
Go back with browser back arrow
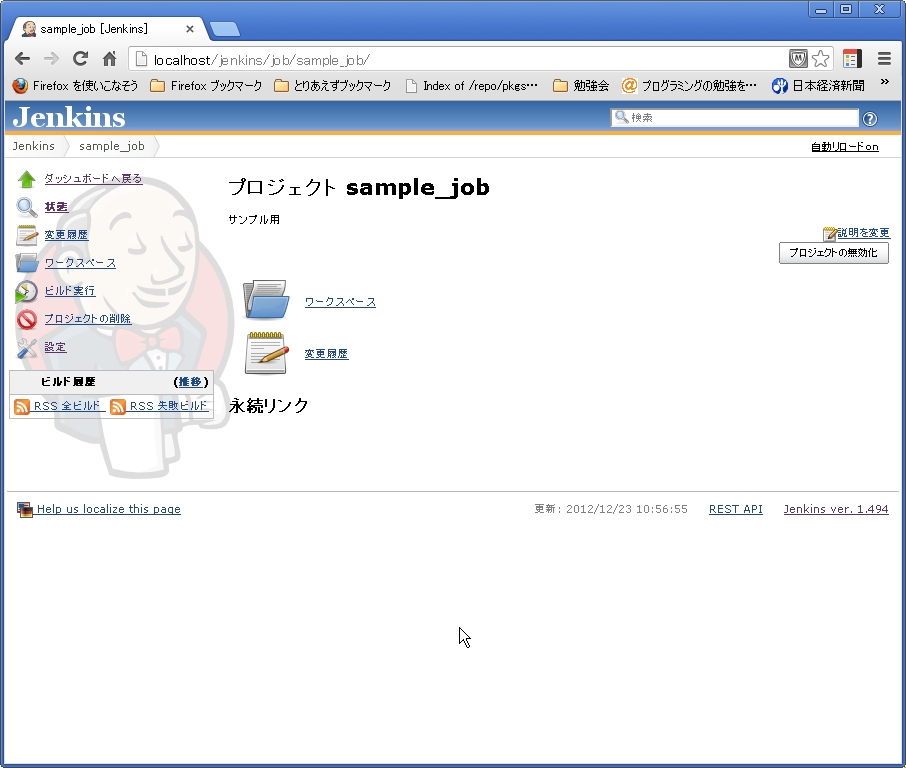(22, 58)
